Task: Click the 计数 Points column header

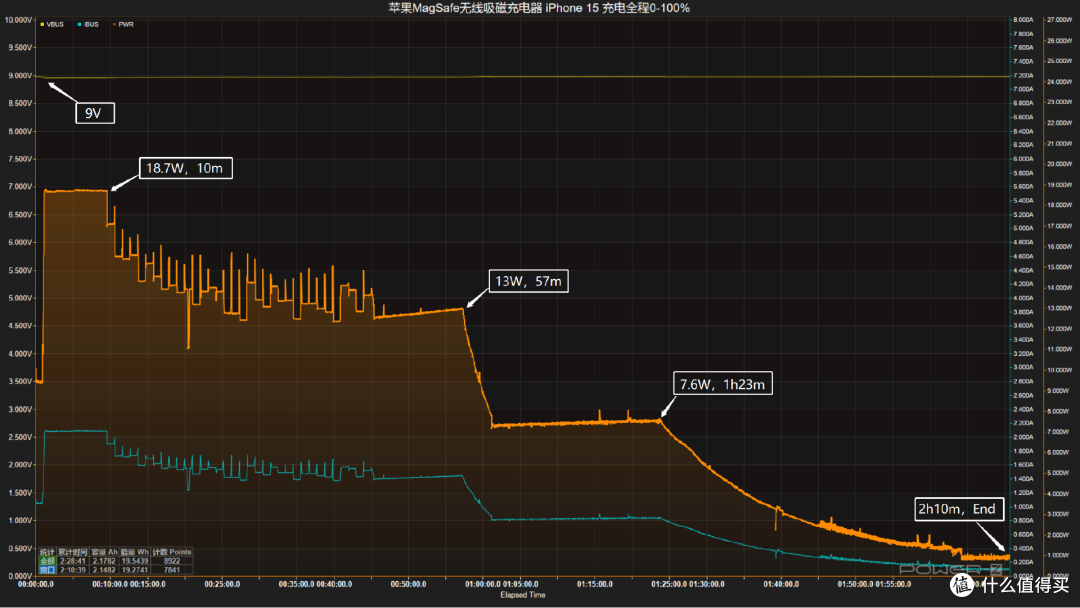Action: pyautogui.click(x=172, y=552)
